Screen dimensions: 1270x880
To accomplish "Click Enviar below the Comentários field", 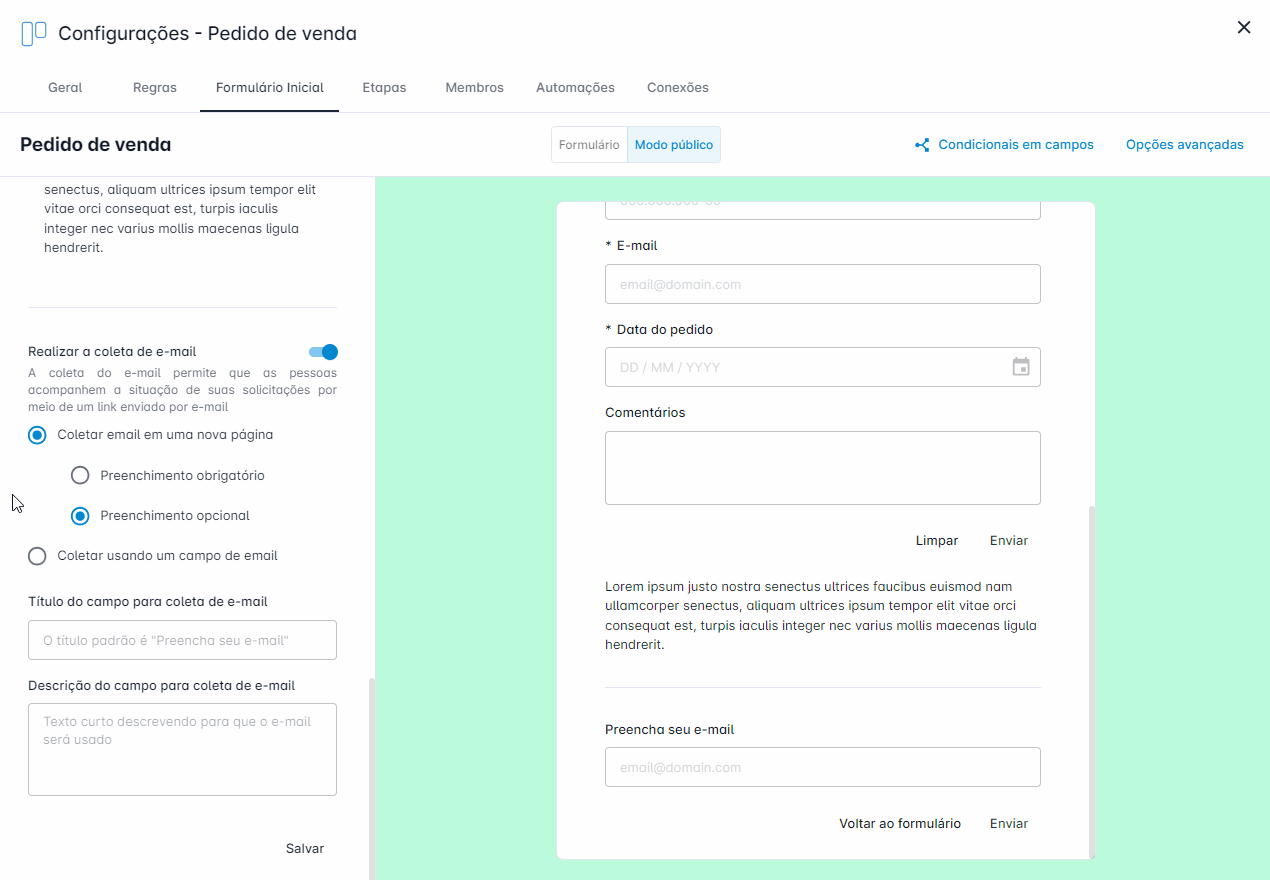I will pyautogui.click(x=1009, y=540).
